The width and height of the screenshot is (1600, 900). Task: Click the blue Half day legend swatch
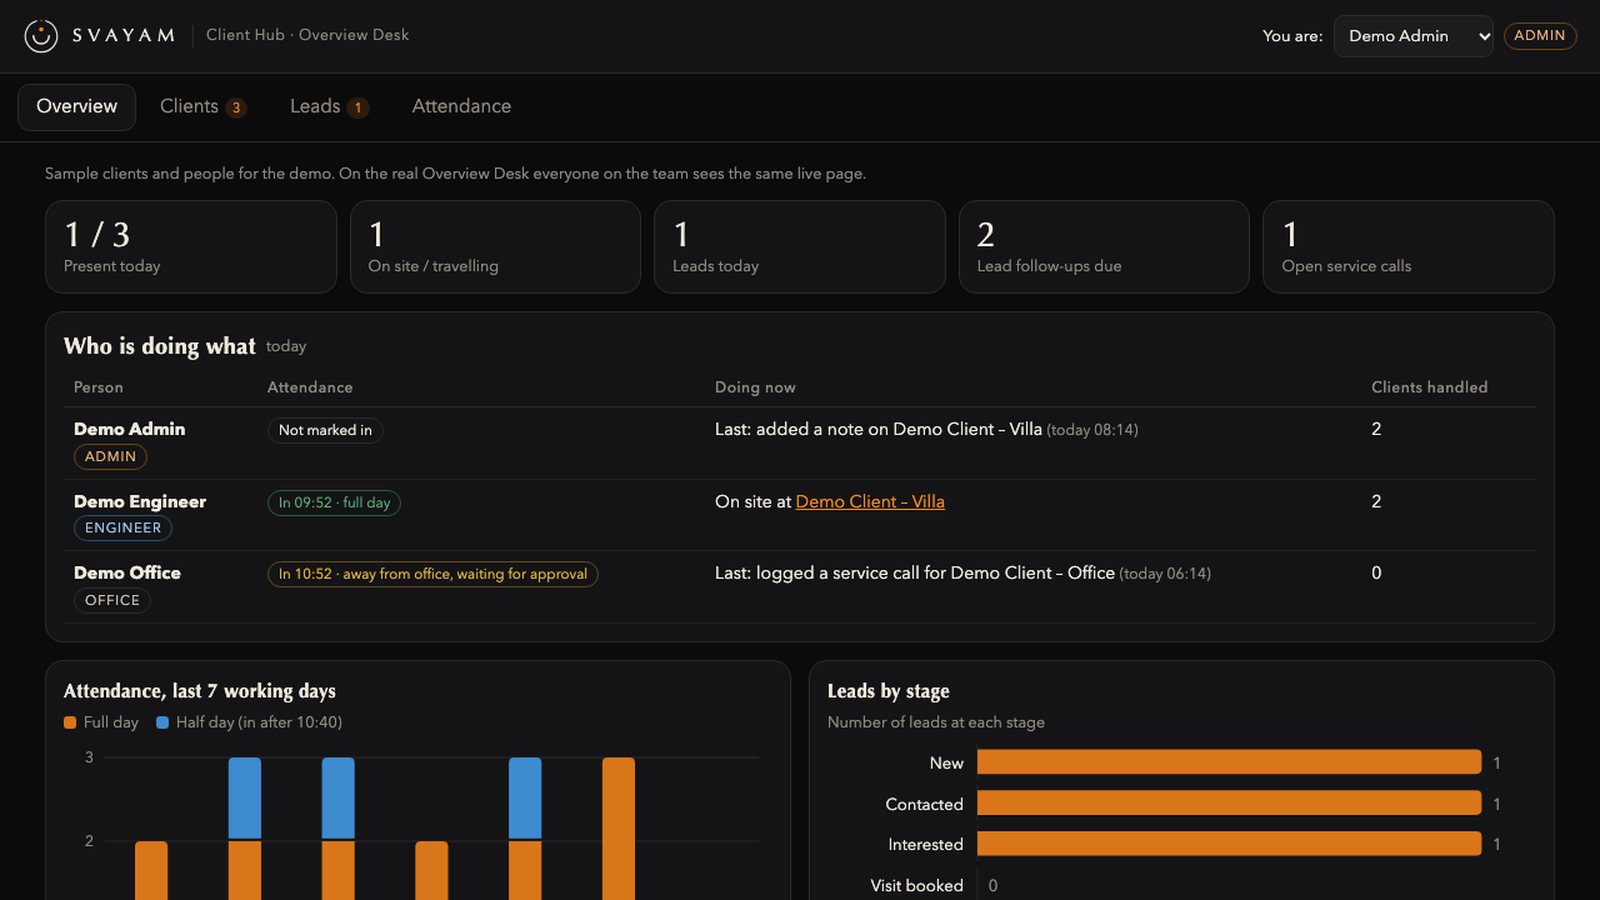coord(162,722)
